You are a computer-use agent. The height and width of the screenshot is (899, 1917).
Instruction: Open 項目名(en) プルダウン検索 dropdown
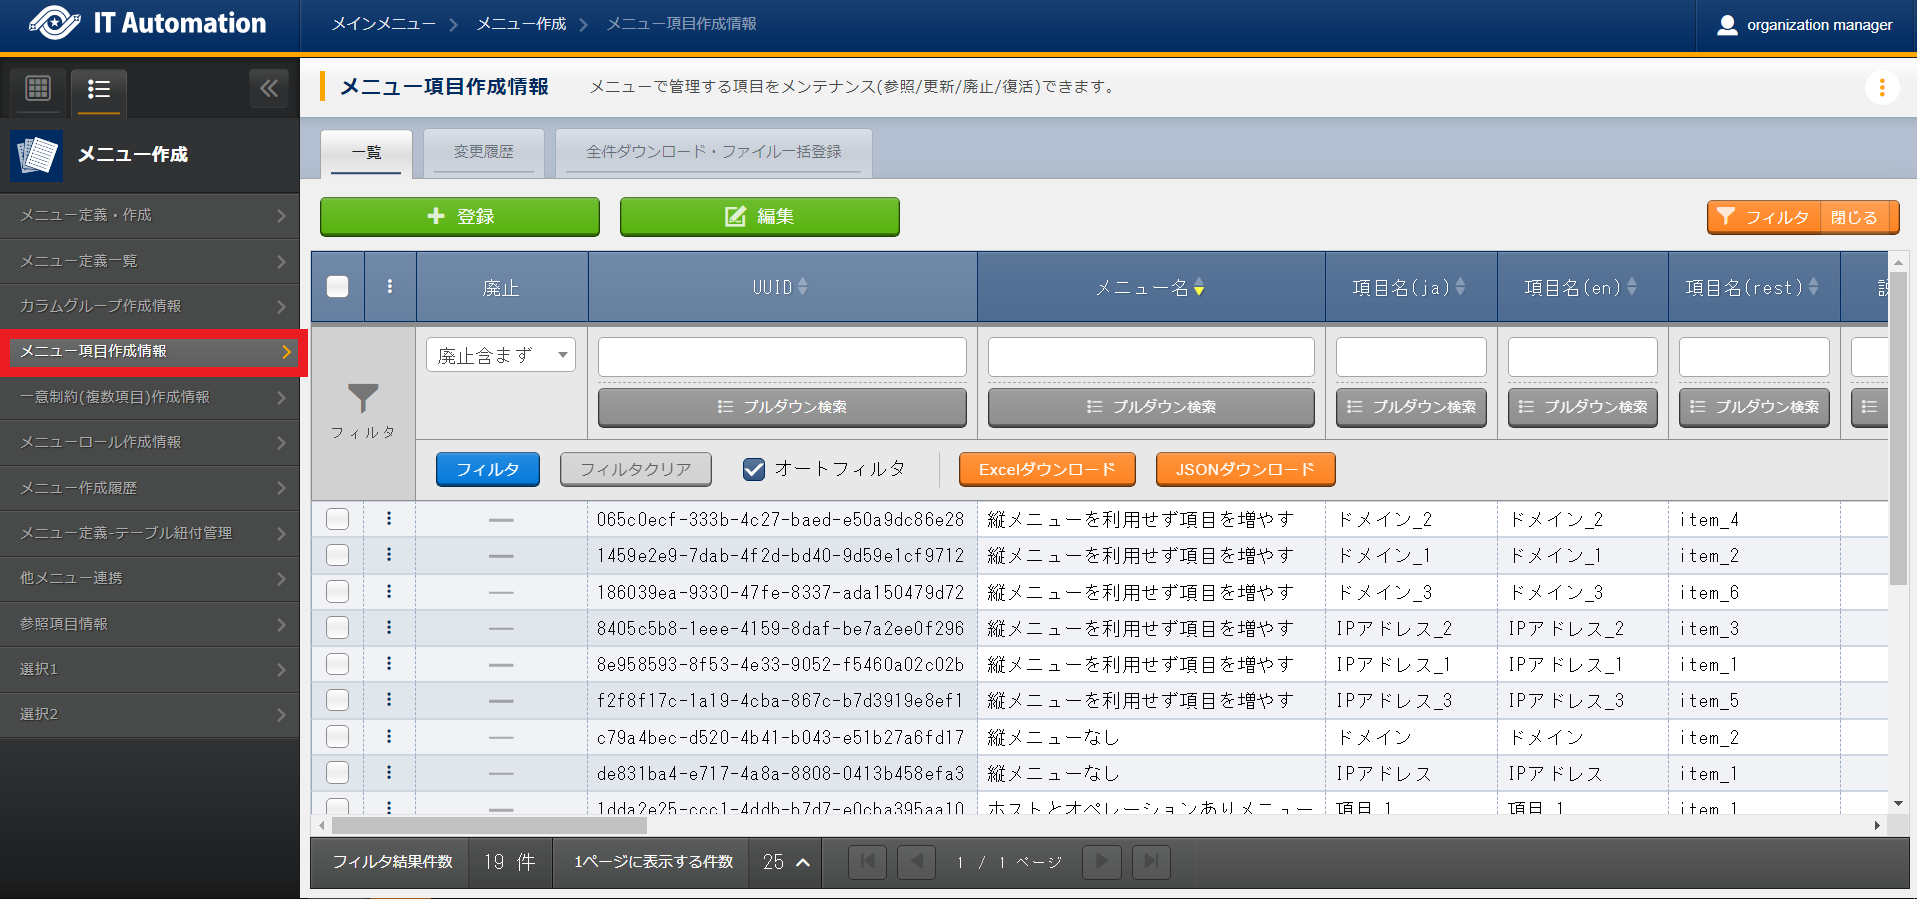[x=1583, y=407]
